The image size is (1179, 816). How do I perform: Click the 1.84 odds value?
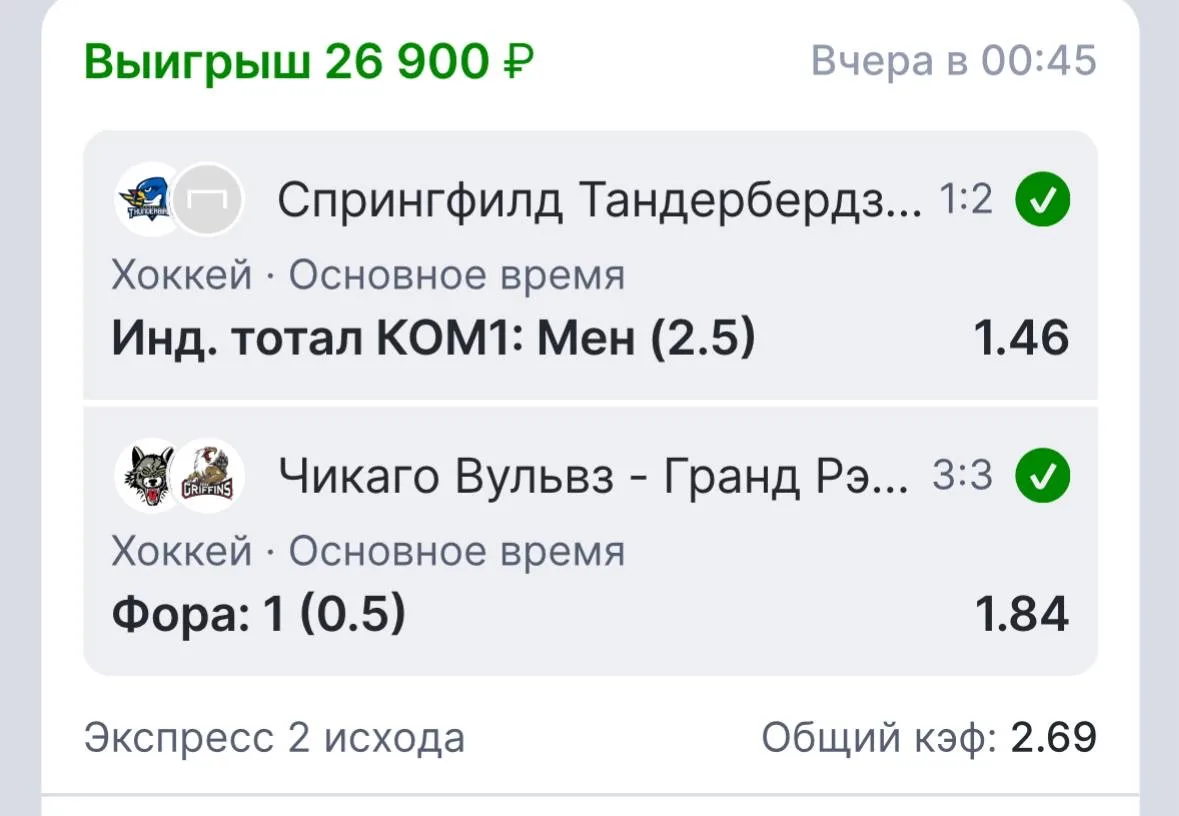(x=1022, y=614)
